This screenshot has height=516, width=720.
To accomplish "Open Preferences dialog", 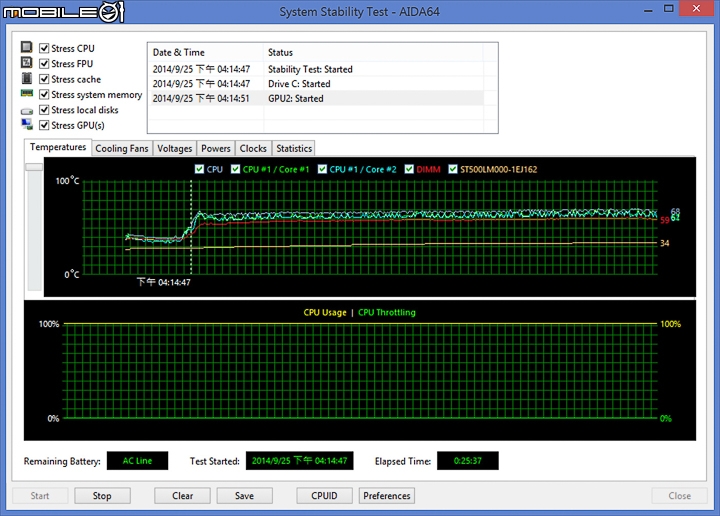I will coord(387,496).
